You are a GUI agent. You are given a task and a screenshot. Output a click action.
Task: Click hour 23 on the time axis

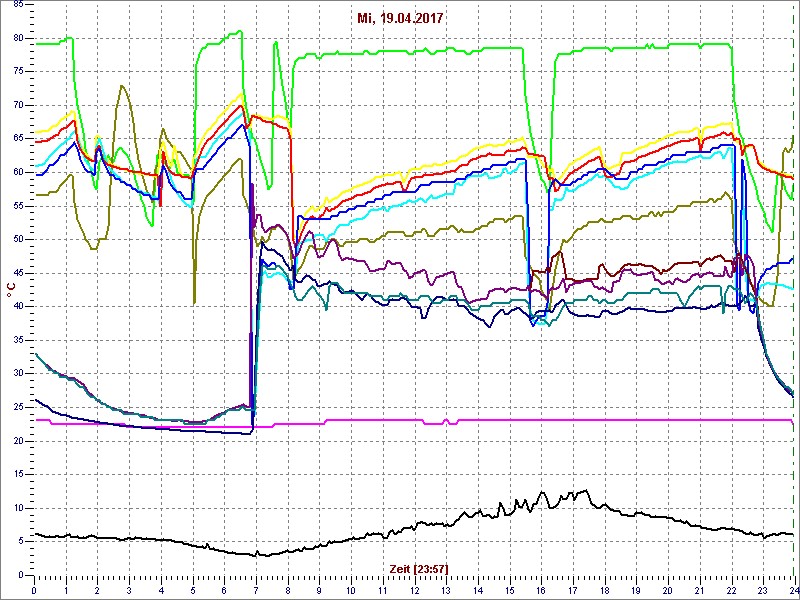[762, 588]
